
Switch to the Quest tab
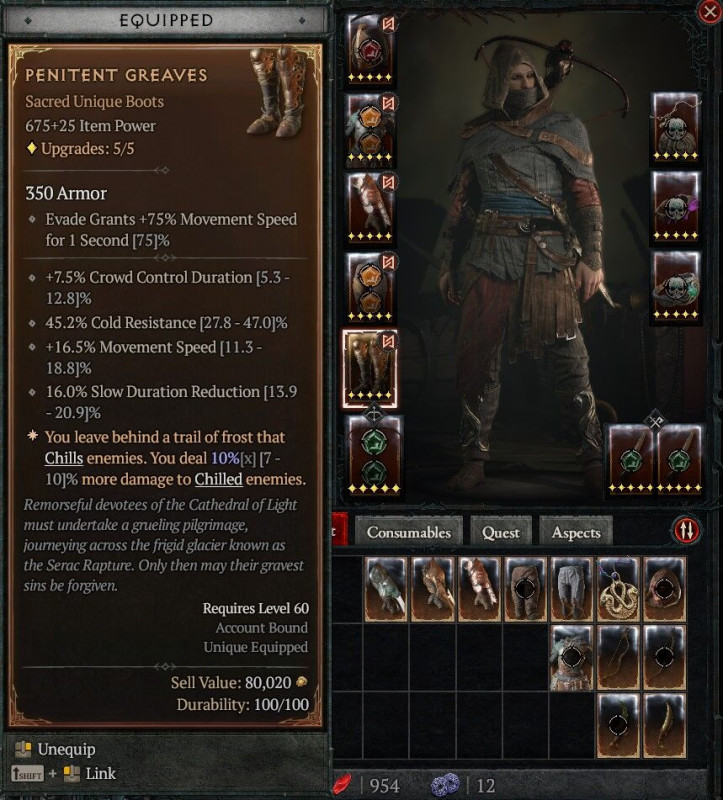[501, 532]
